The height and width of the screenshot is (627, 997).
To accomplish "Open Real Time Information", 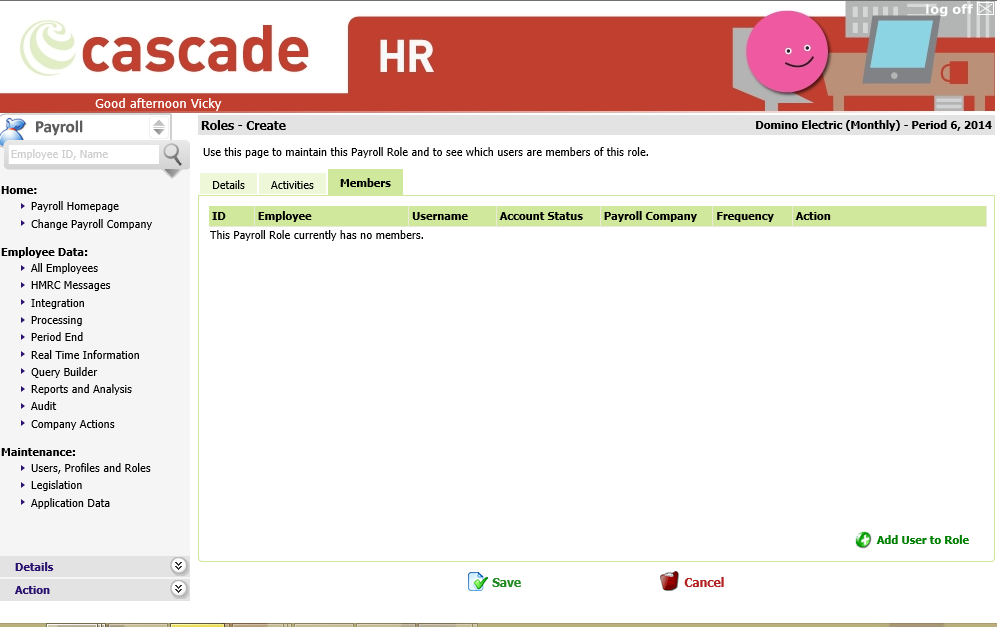I will click(85, 355).
